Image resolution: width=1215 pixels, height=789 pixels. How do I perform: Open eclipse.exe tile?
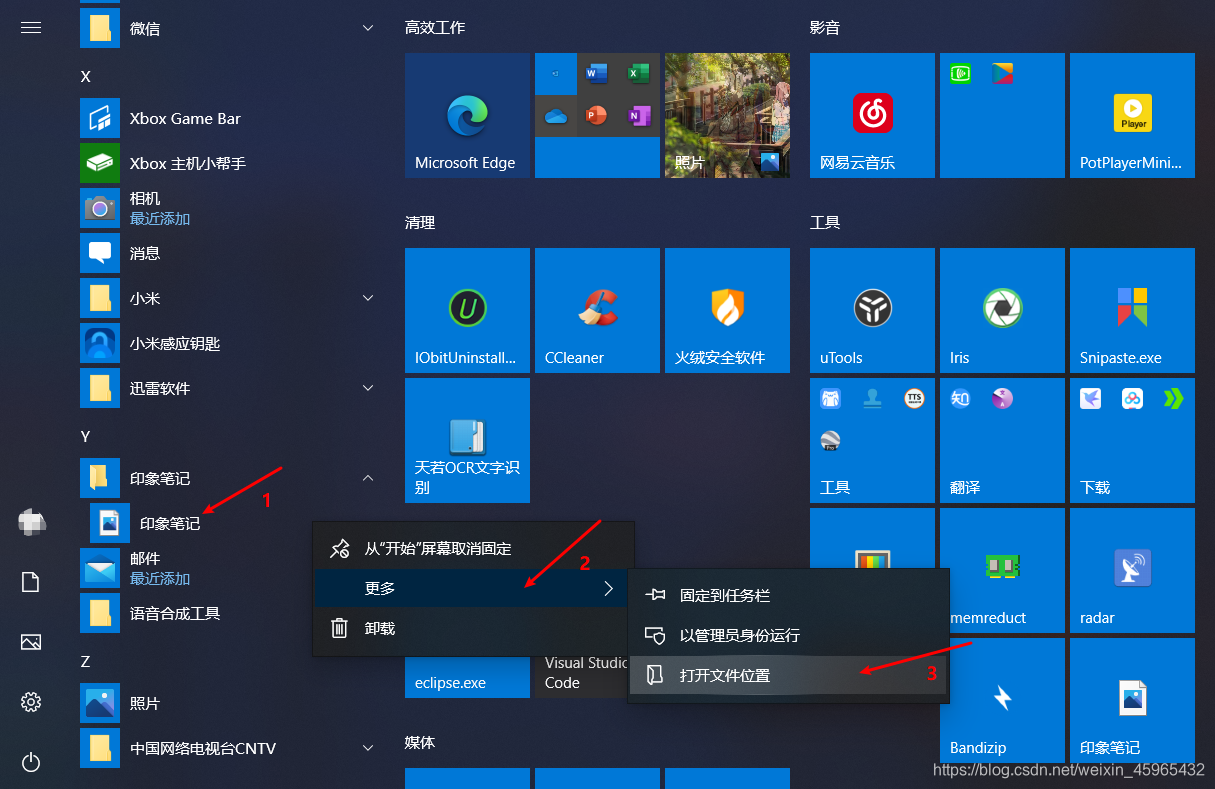point(467,677)
